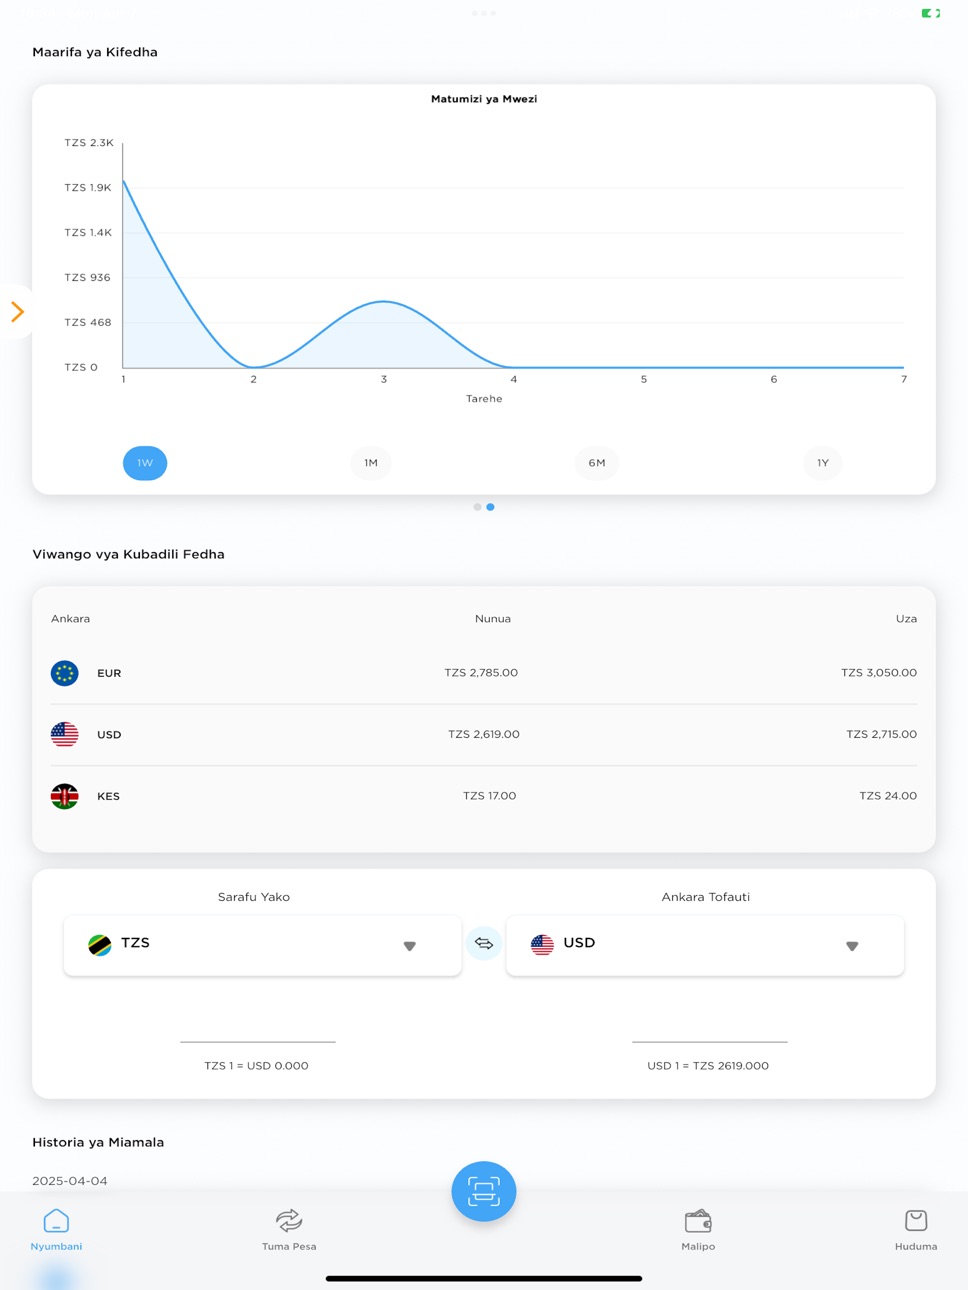Select EUR sell rate TZS 3,050.00
968x1290 pixels.
(x=879, y=673)
